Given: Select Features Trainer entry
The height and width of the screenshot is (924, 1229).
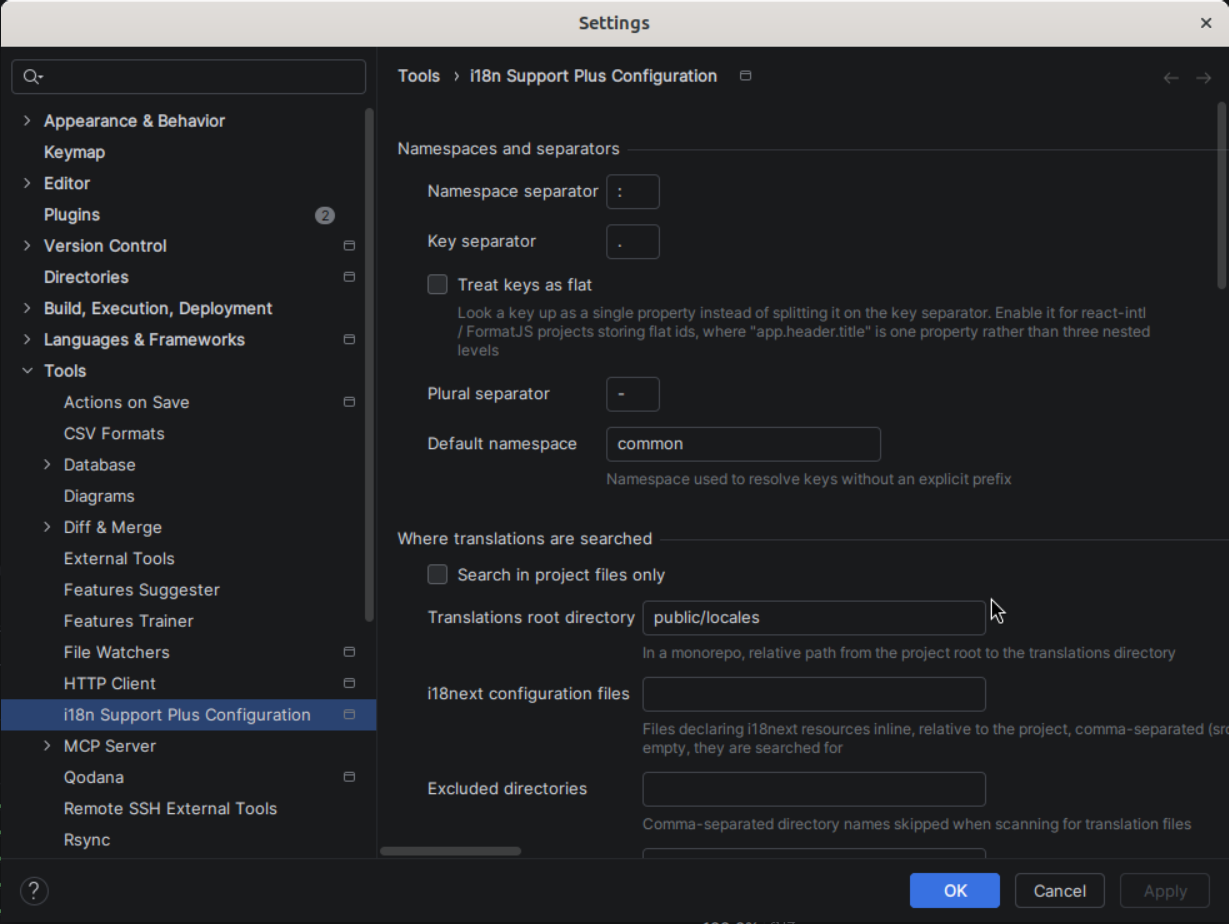Looking at the screenshot, I should (x=129, y=621).
